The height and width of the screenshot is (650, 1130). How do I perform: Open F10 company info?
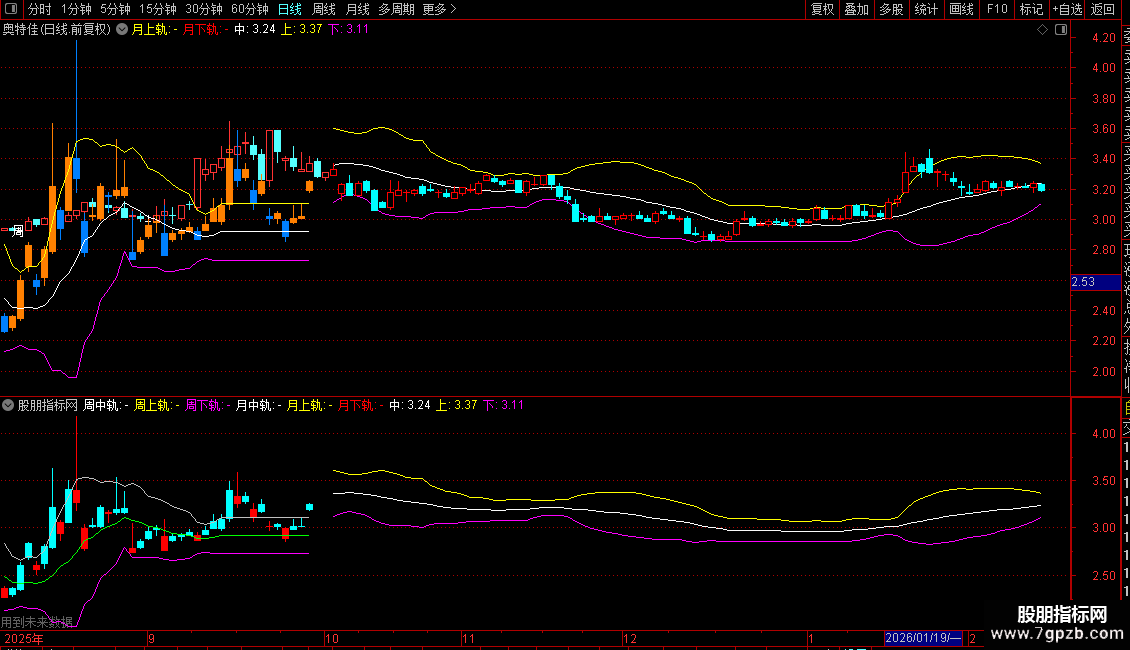tap(997, 9)
